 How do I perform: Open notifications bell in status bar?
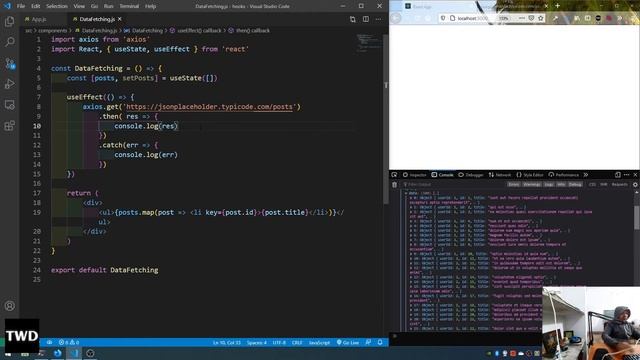point(380,342)
